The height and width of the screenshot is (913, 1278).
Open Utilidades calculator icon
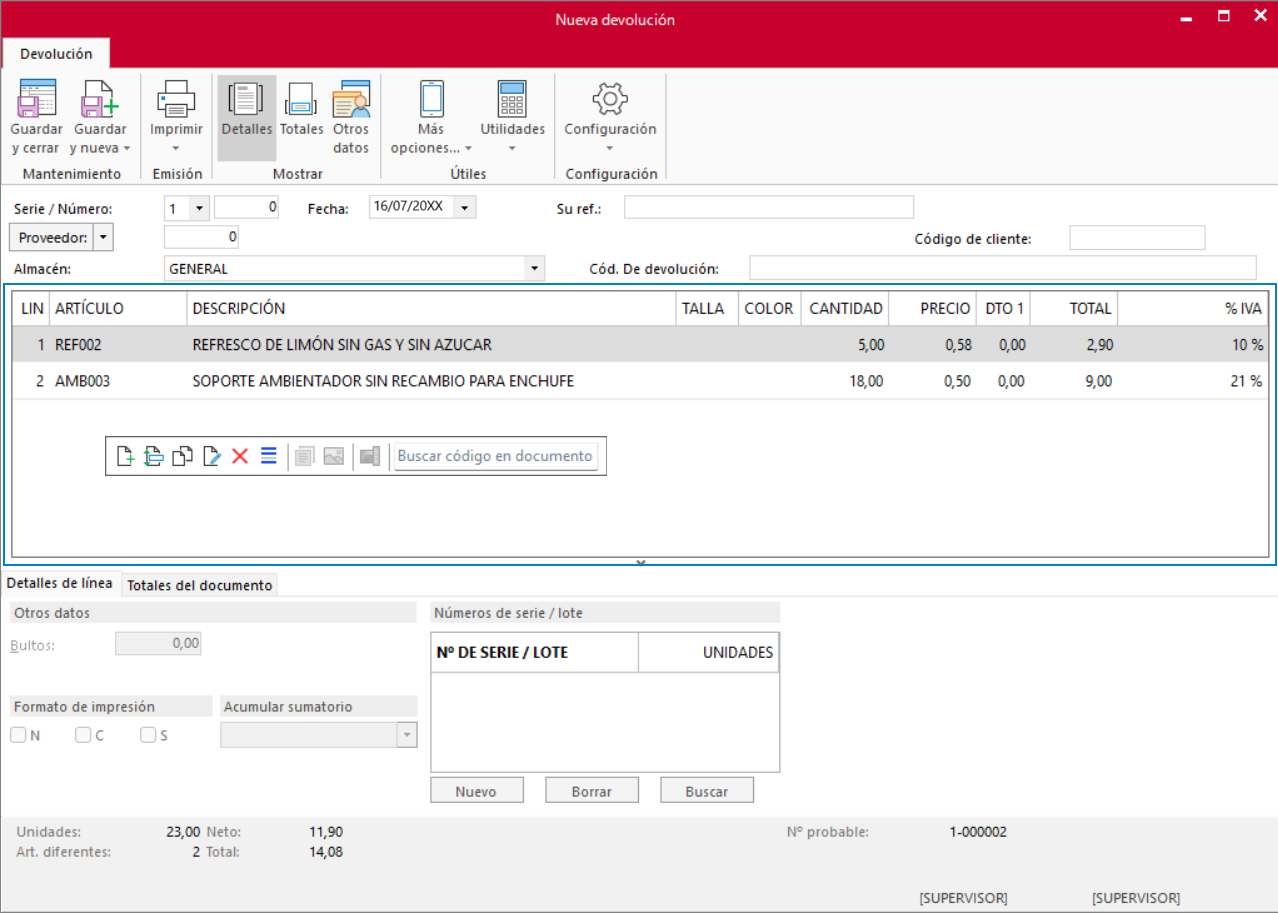click(x=512, y=99)
